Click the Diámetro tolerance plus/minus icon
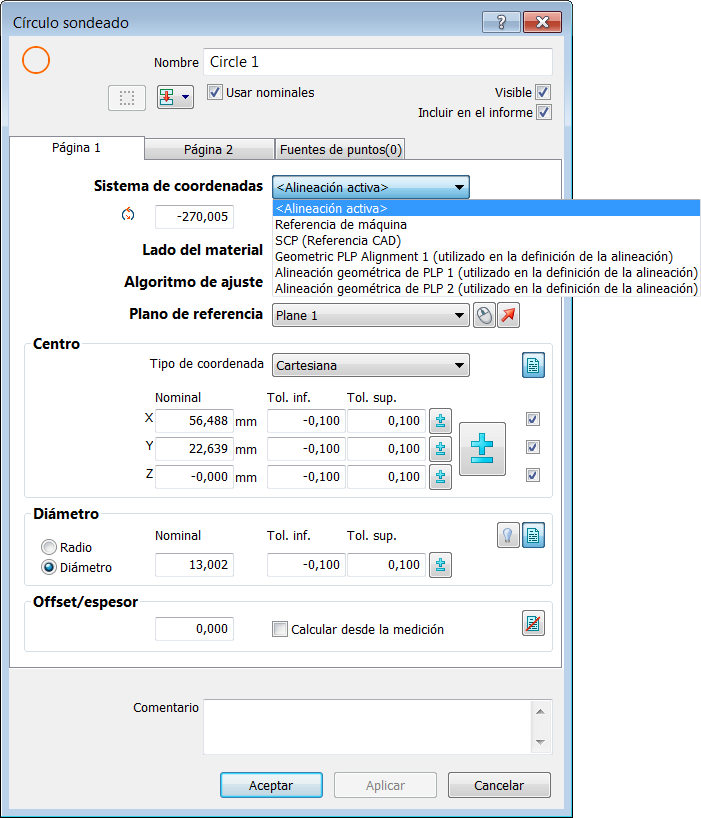The width and height of the screenshot is (701, 818). click(440, 565)
